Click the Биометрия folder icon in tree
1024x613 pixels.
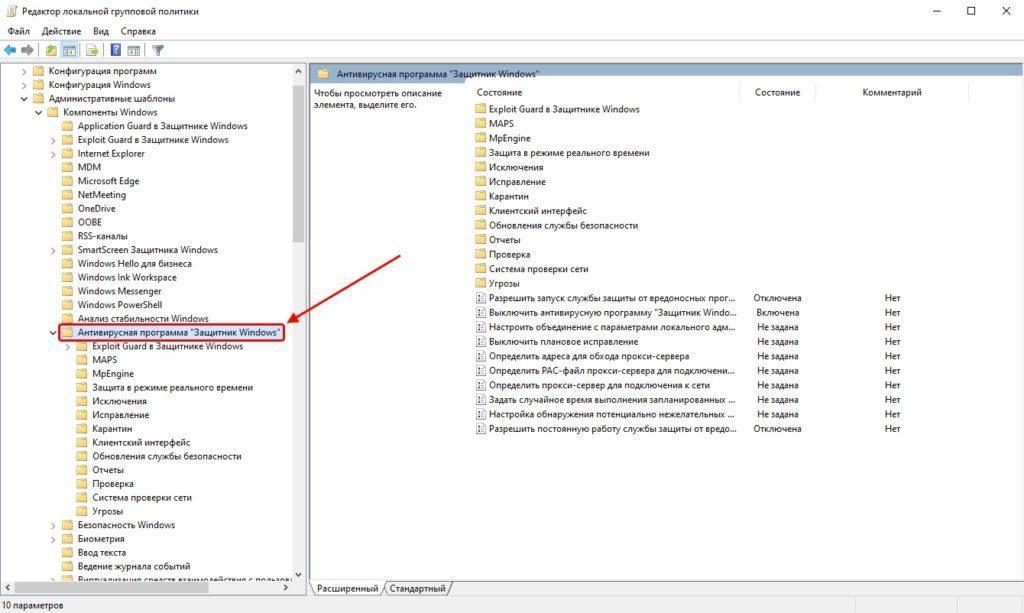coord(67,539)
